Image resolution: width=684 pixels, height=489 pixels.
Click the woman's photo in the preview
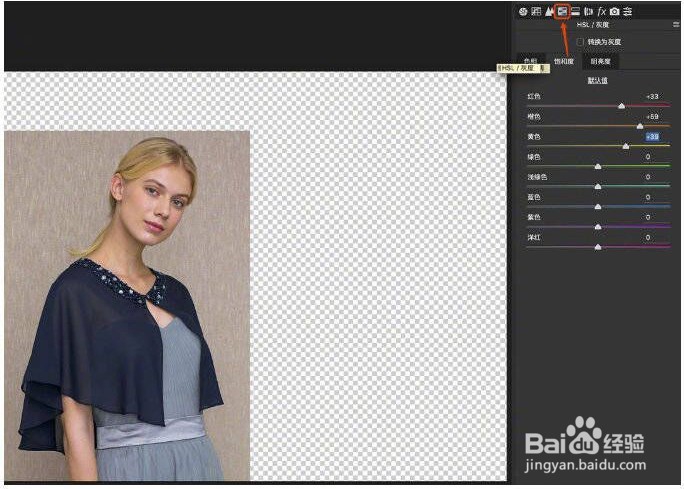coord(127,305)
